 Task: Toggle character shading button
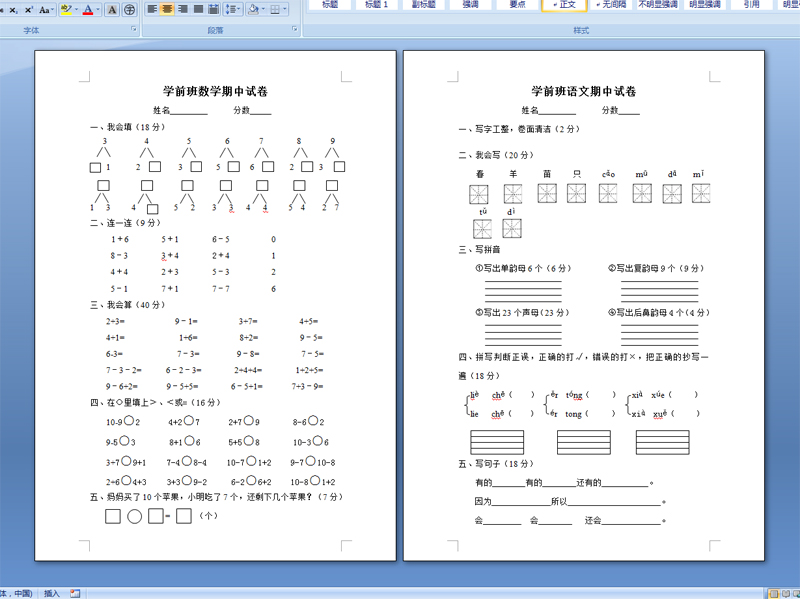click(x=112, y=10)
